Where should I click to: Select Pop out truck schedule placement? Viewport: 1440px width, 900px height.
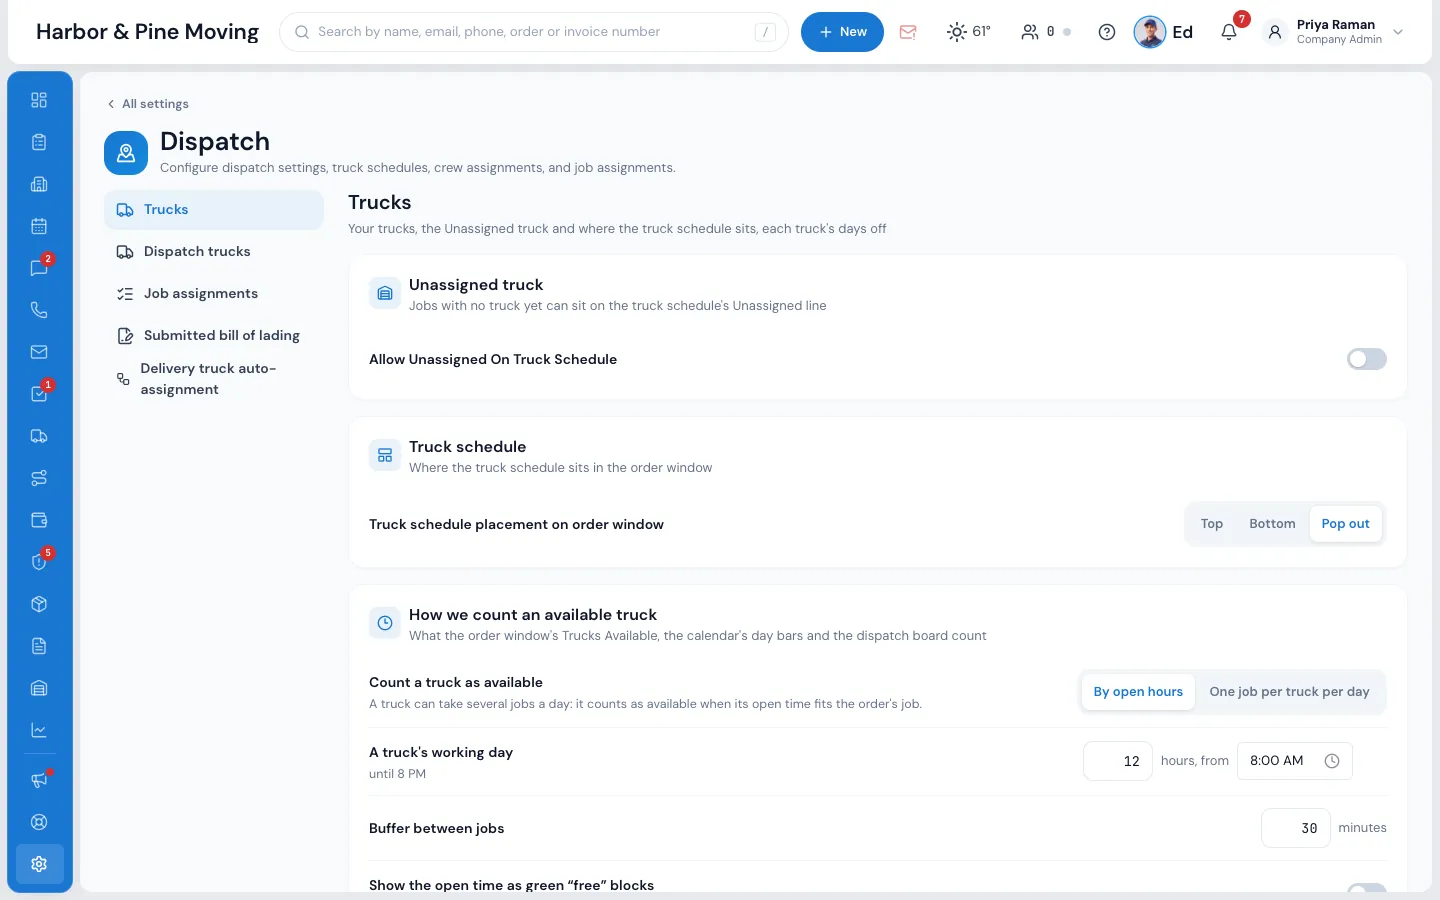click(1346, 524)
